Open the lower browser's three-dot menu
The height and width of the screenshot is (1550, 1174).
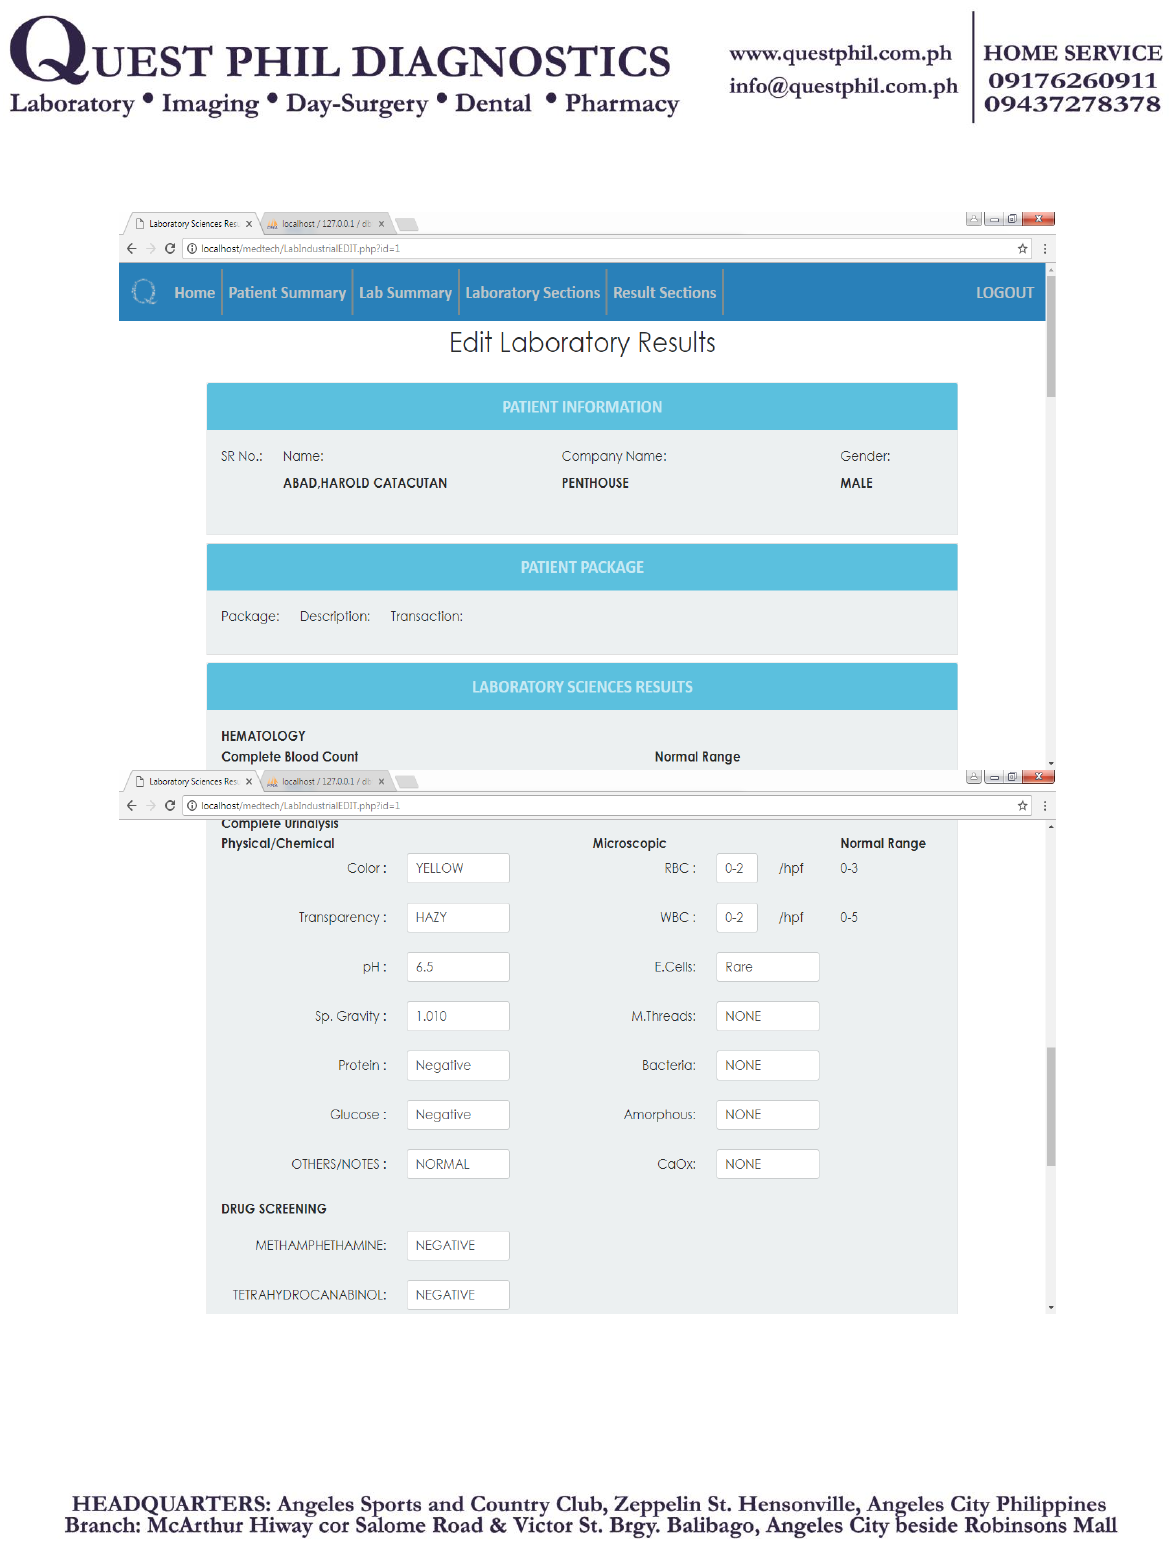pos(1045,806)
